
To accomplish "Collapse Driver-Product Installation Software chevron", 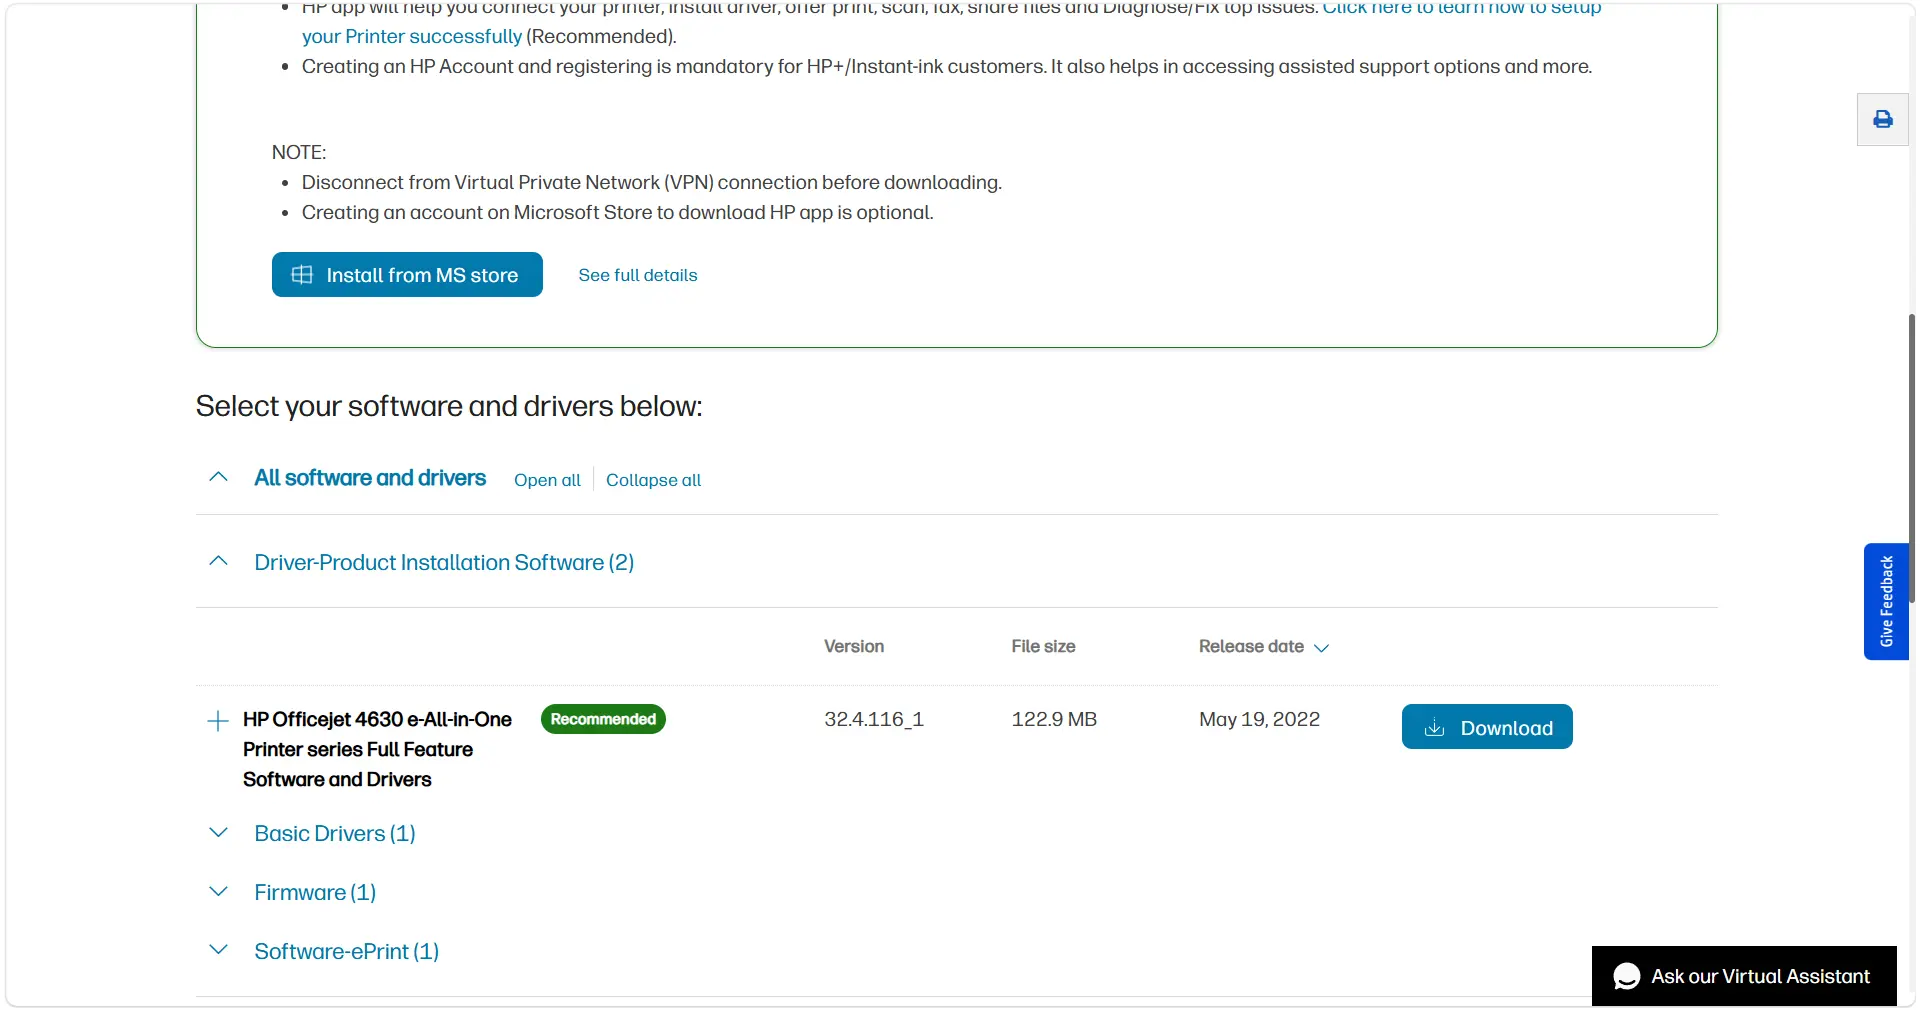I will pos(218,561).
